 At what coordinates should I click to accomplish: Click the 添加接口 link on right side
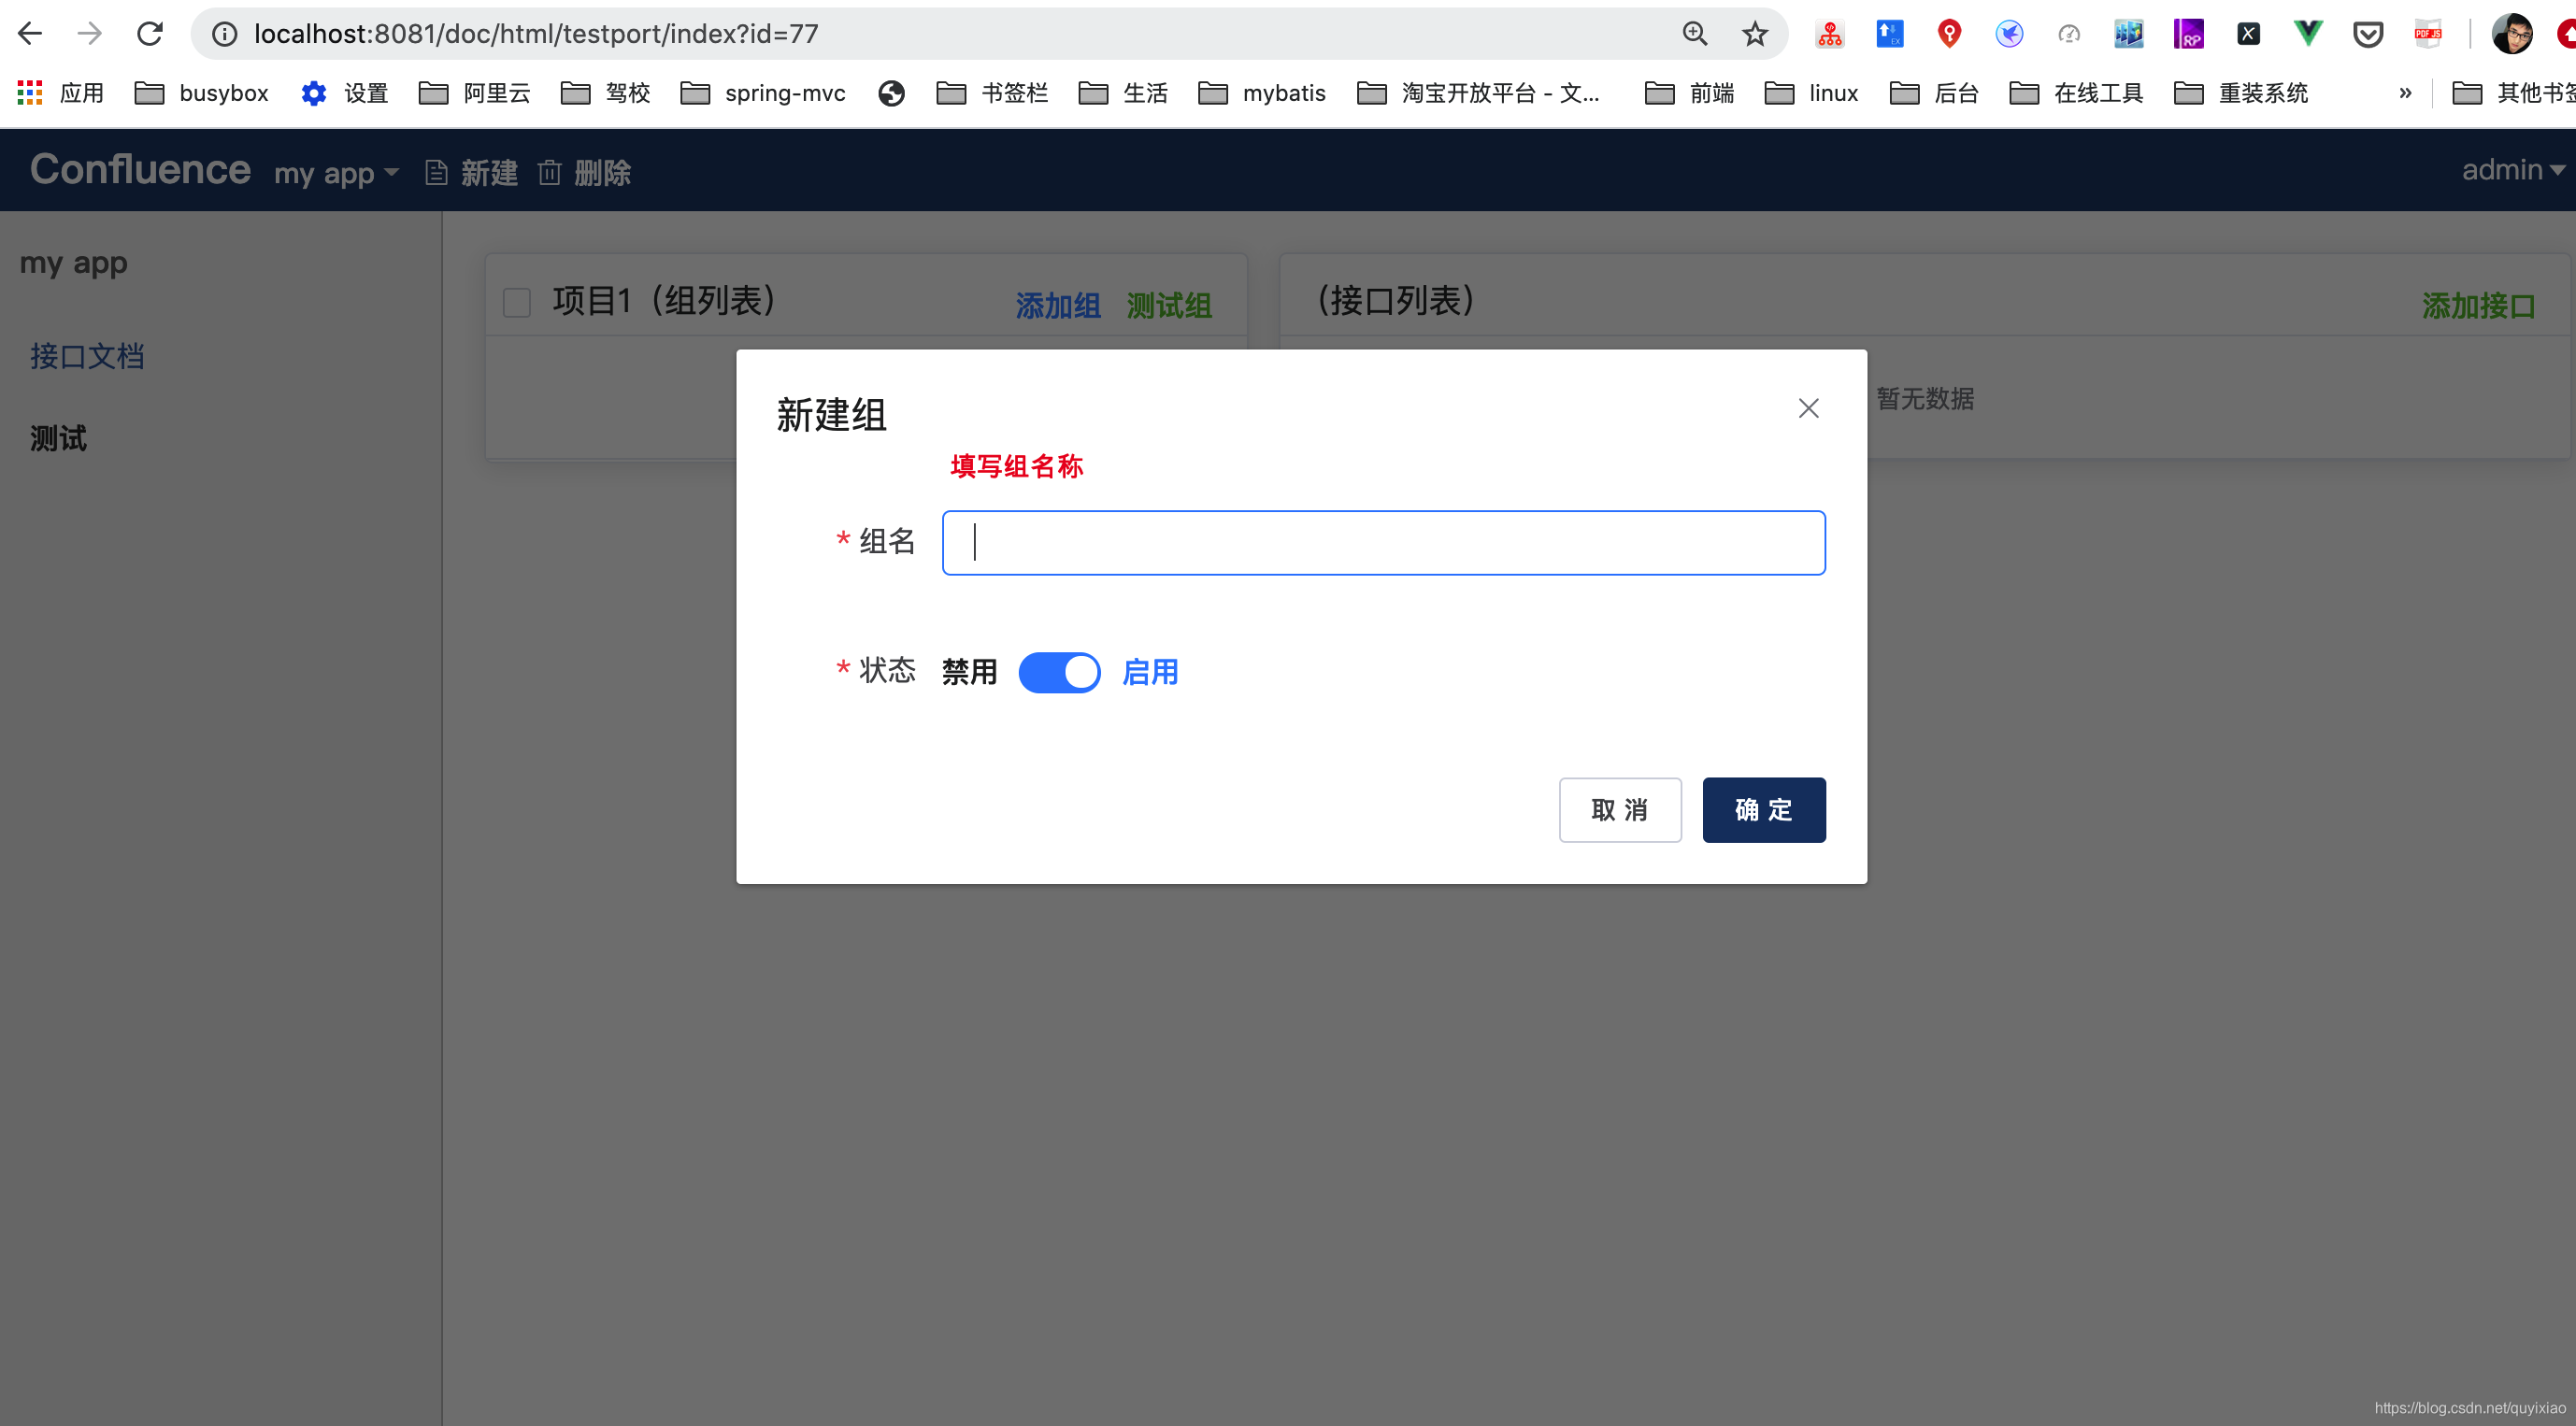2478,304
